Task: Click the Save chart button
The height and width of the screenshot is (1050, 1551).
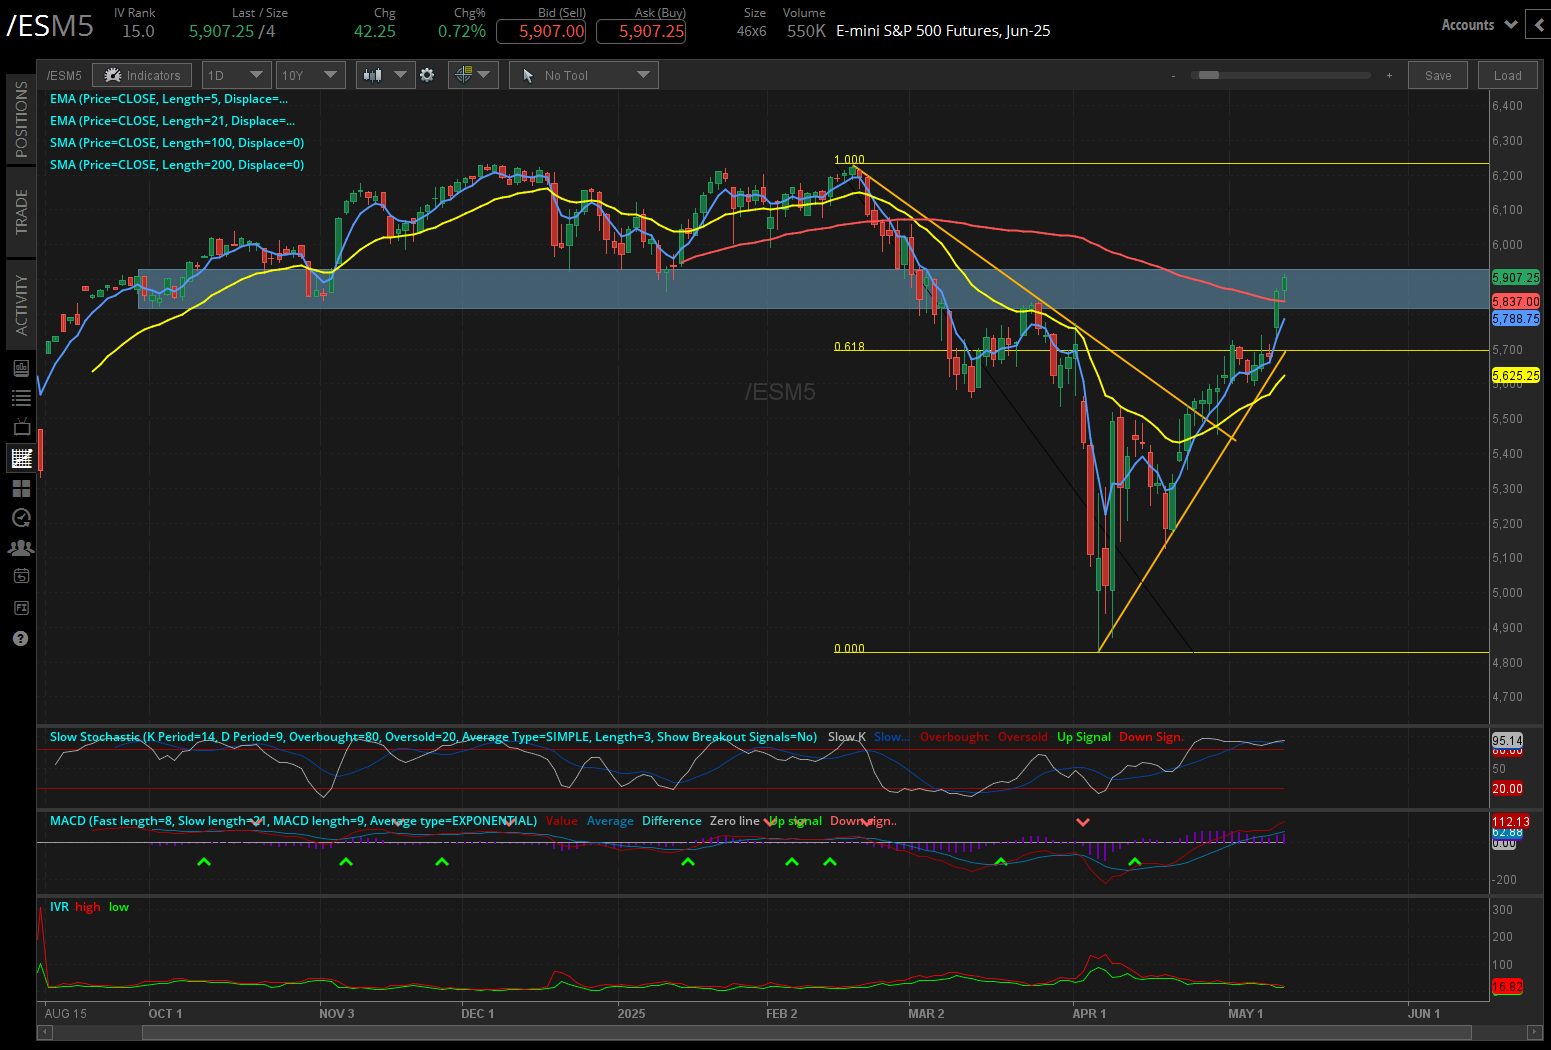Action: click(x=1437, y=74)
